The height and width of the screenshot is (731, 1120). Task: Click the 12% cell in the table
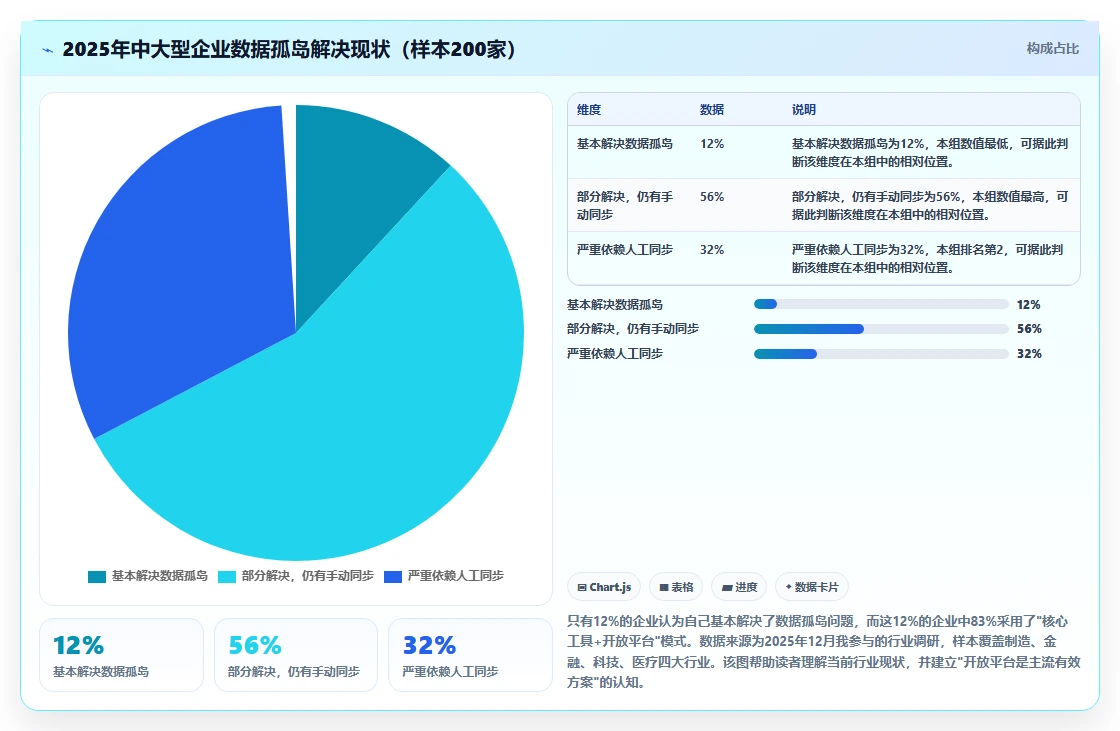[712, 144]
